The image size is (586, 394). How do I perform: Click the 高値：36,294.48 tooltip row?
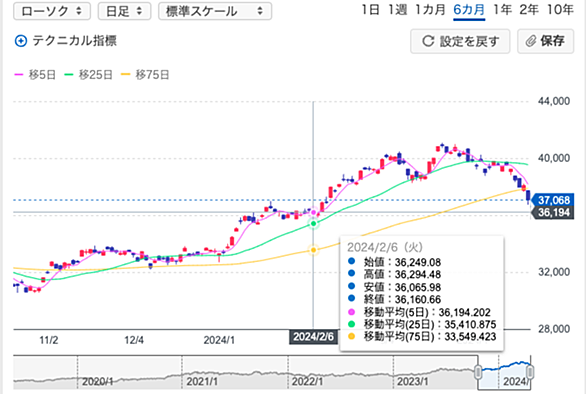coord(394,274)
